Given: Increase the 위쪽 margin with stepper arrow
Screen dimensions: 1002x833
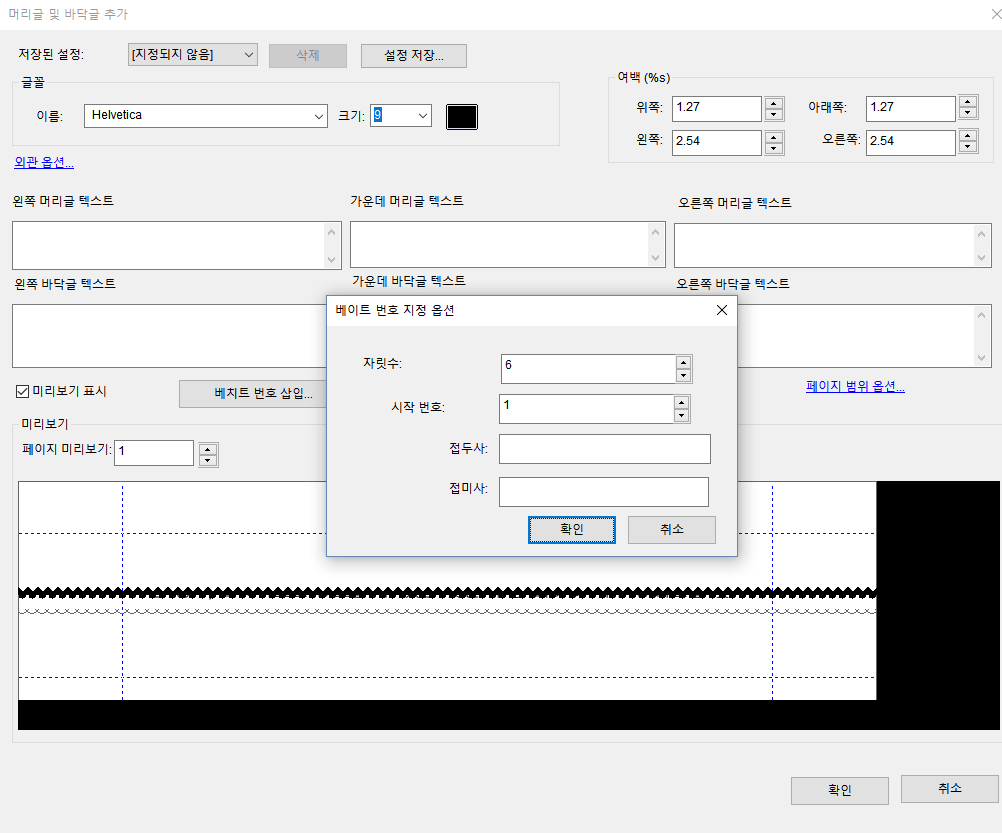Looking at the screenshot, I should 774,102.
